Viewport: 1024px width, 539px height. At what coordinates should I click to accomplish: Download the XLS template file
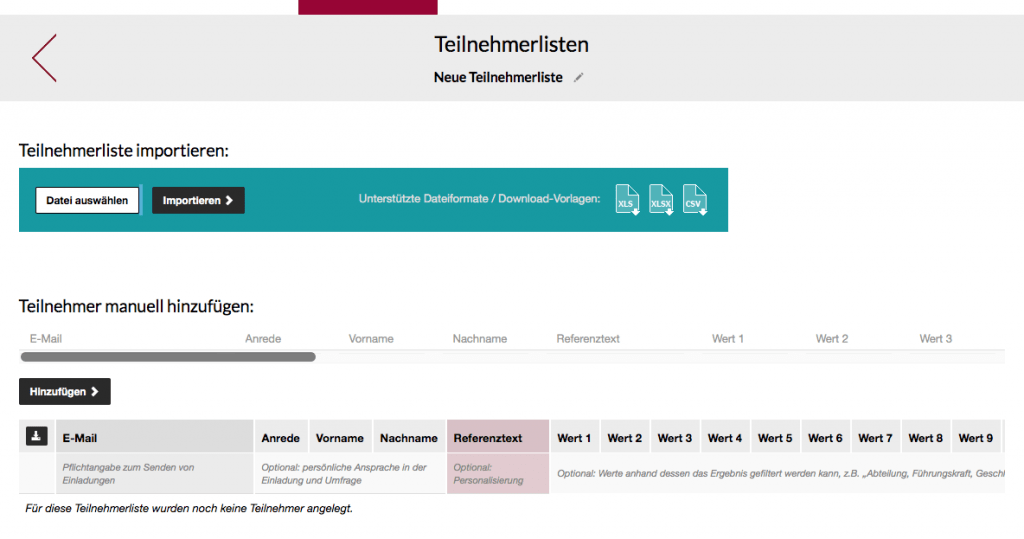tap(627, 199)
